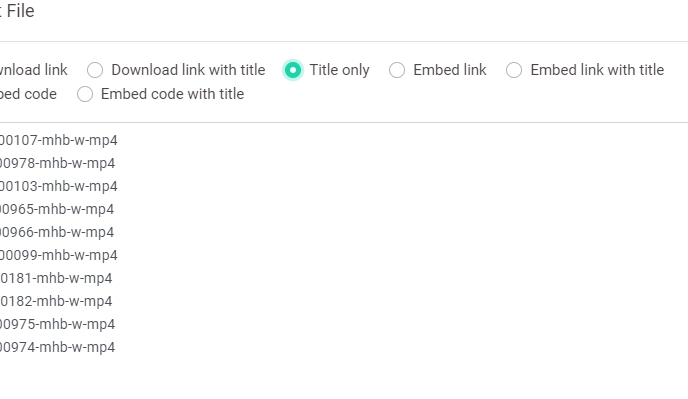Click the 00107-mhb-w-mp4 title line
Viewport: 688px width, 399px height.
(x=59, y=140)
